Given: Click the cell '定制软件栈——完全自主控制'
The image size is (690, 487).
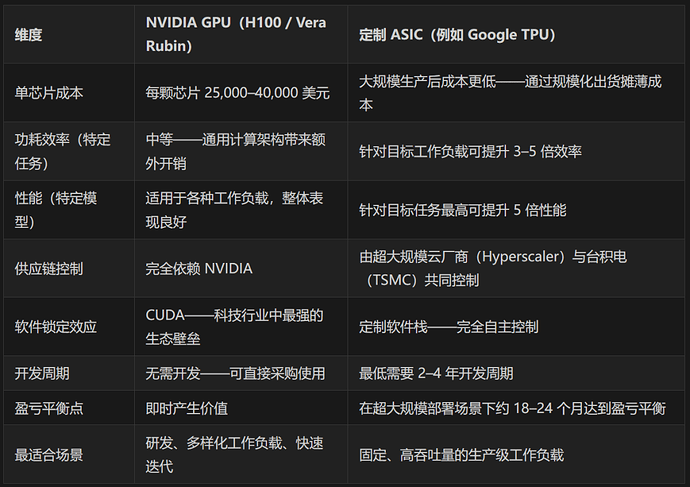Looking at the screenshot, I should 516,327.
